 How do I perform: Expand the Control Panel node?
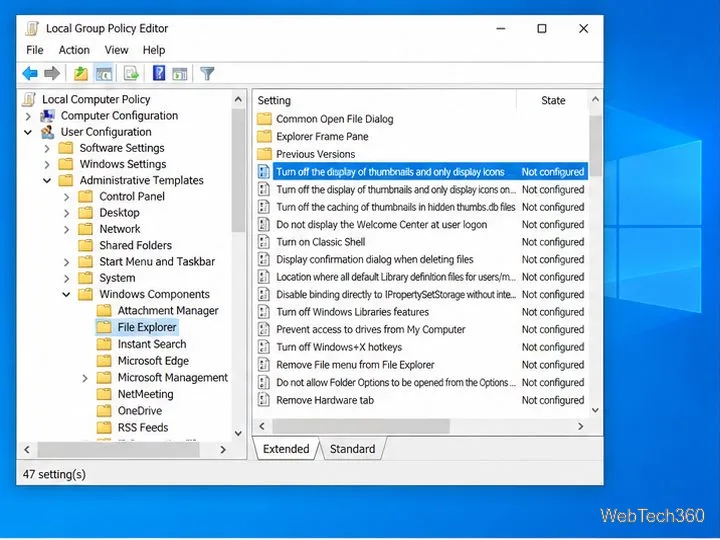click(67, 197)
